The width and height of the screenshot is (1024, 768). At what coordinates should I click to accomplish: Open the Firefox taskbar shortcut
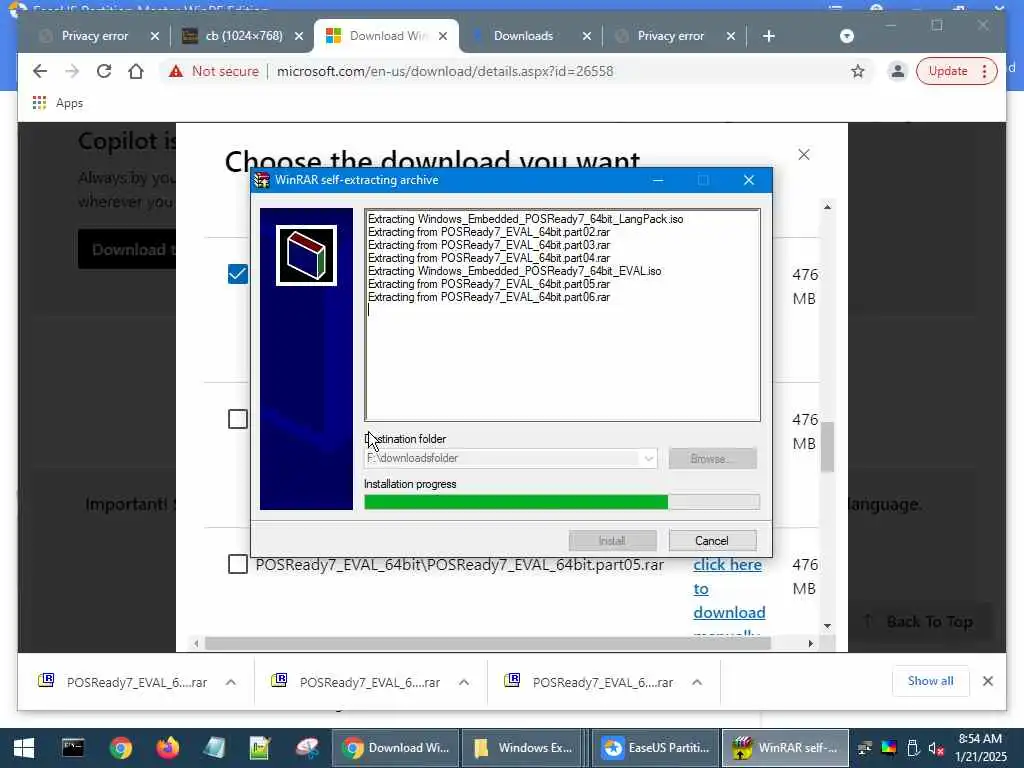[x=168, y=748]
